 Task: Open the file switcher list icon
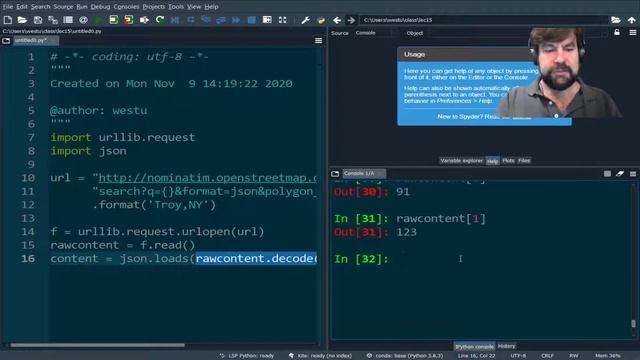point(68,20)
